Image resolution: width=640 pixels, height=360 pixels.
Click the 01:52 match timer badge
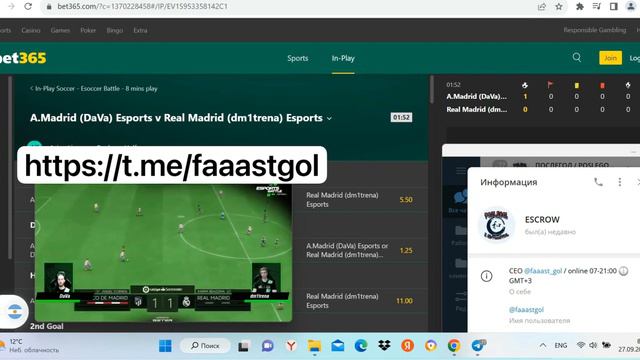[401, 118]
